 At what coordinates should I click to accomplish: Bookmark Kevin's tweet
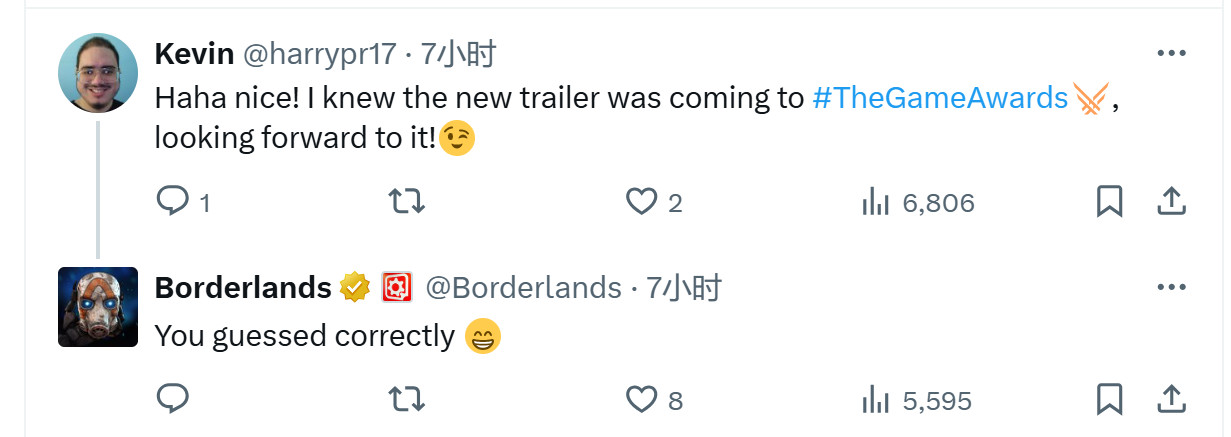click(x=1109, y=203)
